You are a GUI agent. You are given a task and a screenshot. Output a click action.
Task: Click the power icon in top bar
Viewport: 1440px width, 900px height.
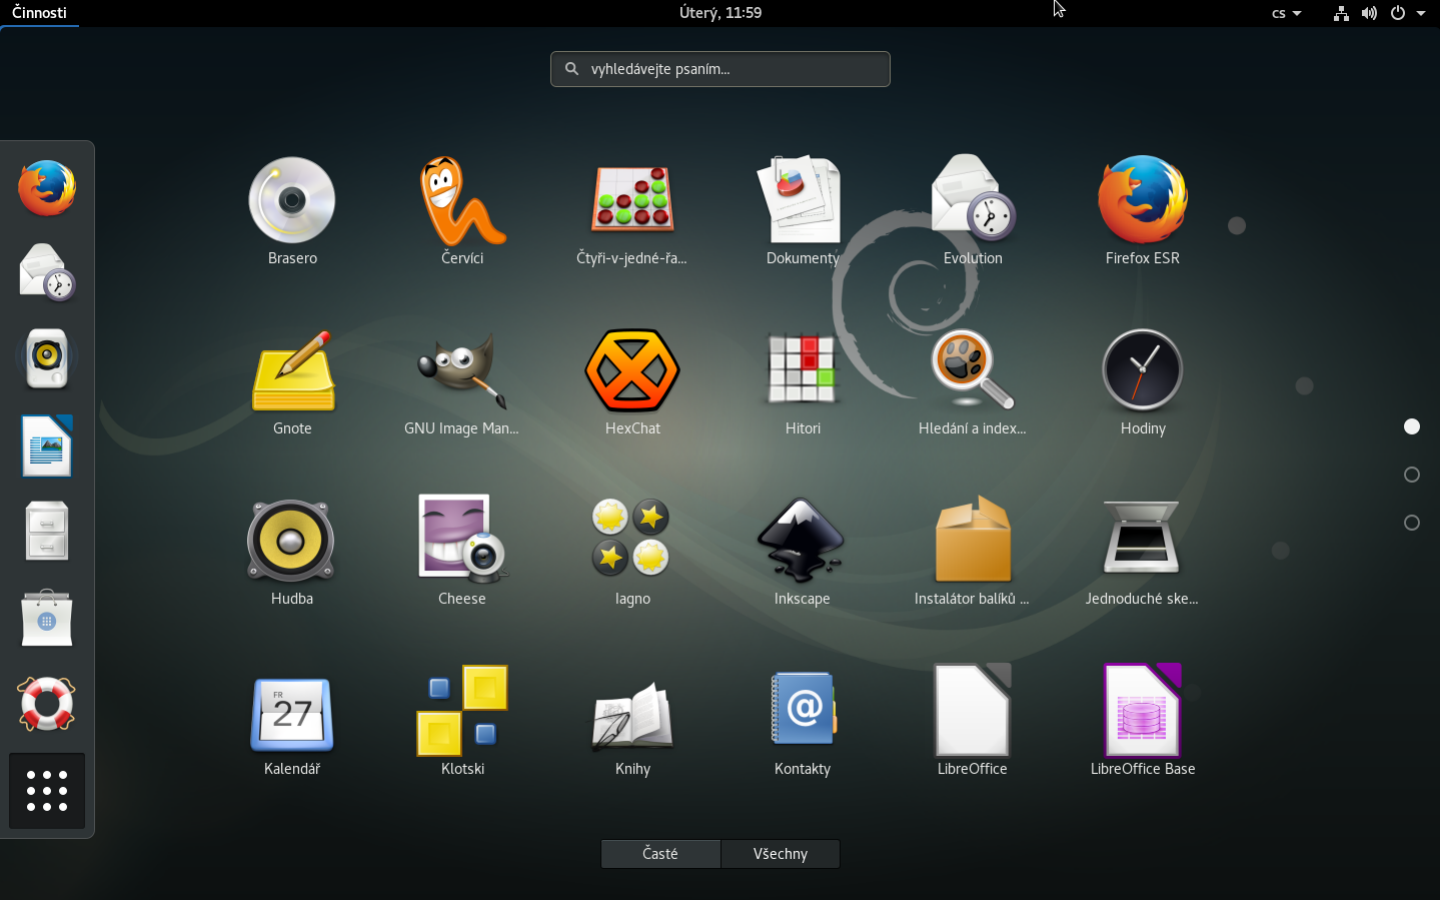pos(1398,13)
